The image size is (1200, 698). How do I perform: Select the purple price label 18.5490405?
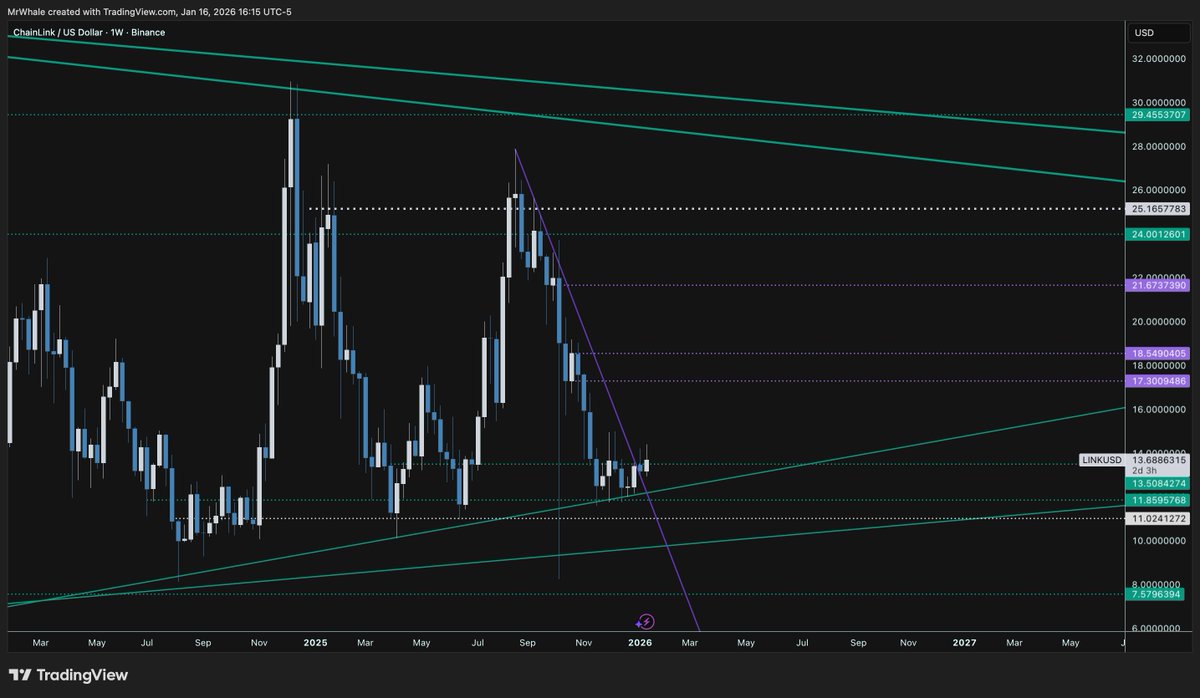(1160, 353)
